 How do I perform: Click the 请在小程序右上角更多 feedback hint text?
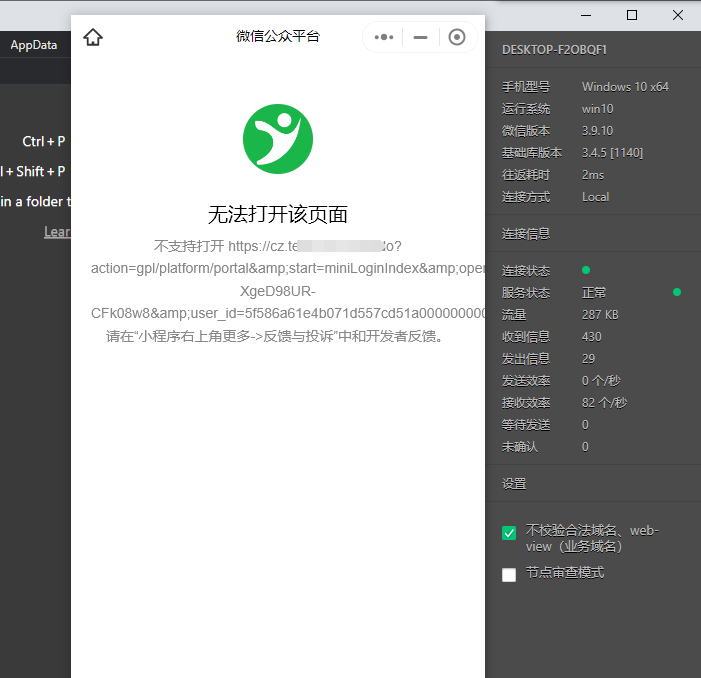(274, 336)
